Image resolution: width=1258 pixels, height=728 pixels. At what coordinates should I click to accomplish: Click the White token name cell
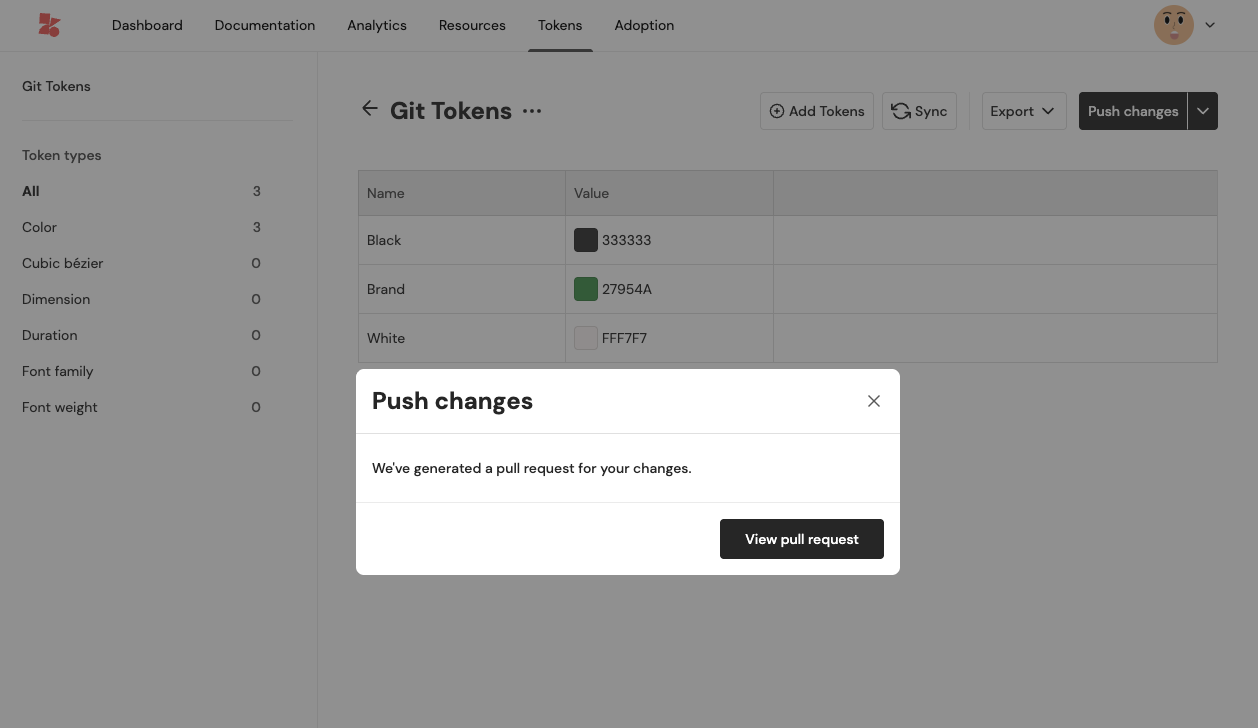point(386,338)
